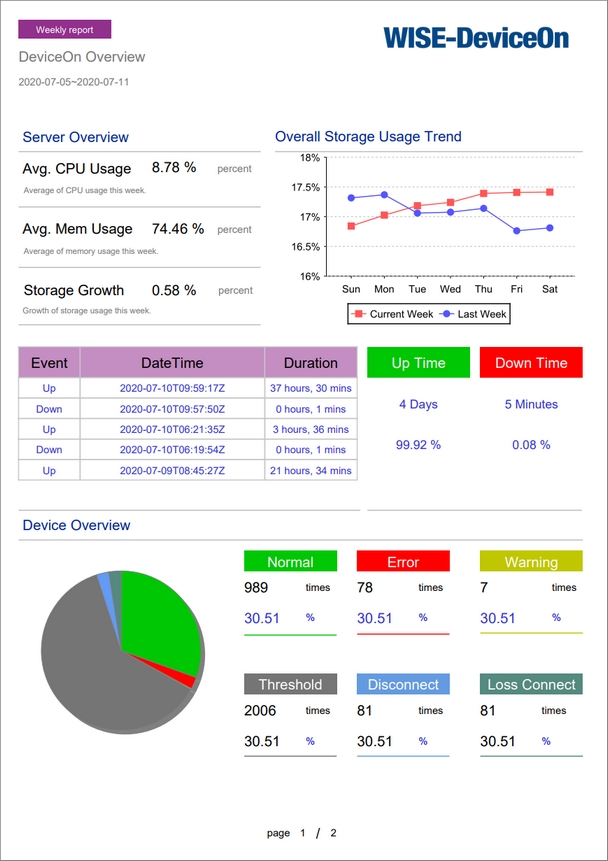Select the Loss Connect status label
This screenshot has width=608, height=861.
click(530, 685)
